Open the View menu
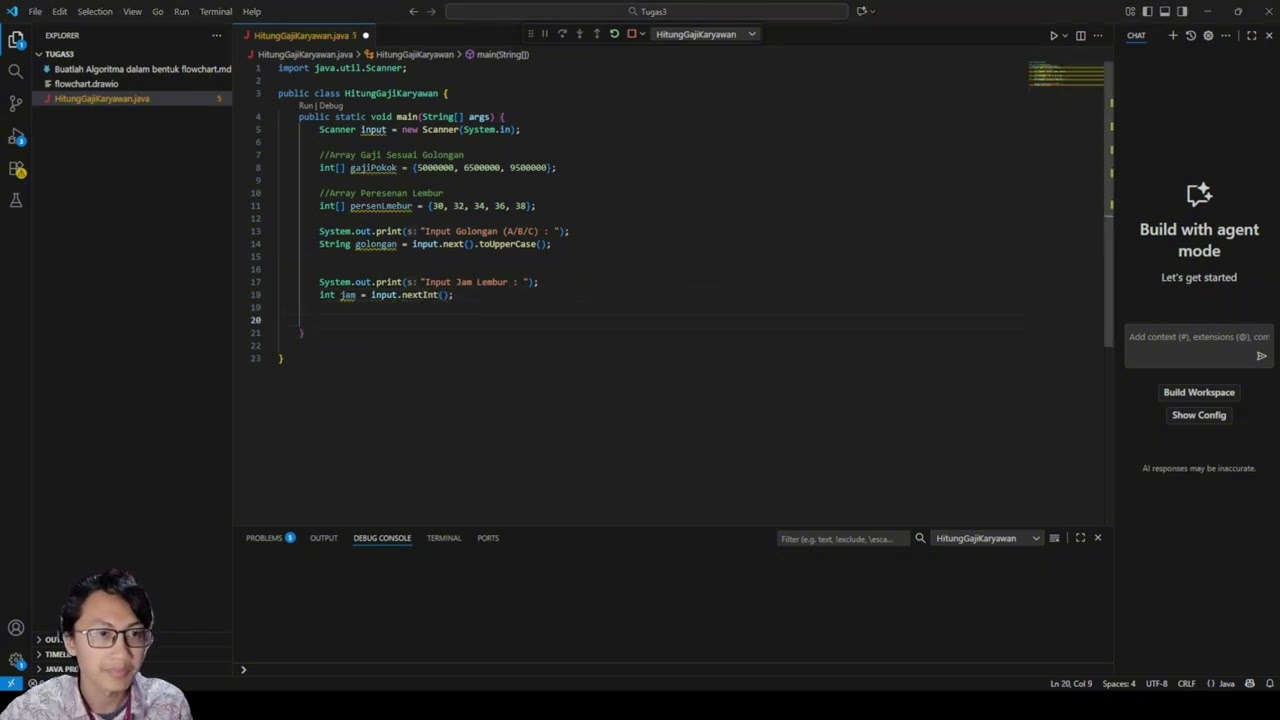Viewport: 1280px width, 720px height. coord(132,12)
